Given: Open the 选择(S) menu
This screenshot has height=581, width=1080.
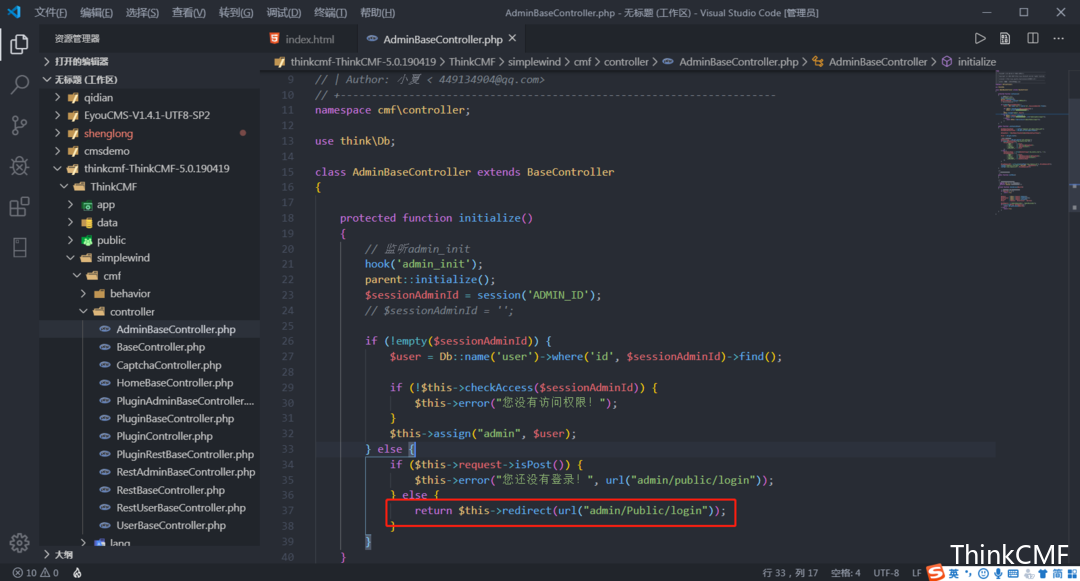Looking at the screenshot, I should click(142, 12).
